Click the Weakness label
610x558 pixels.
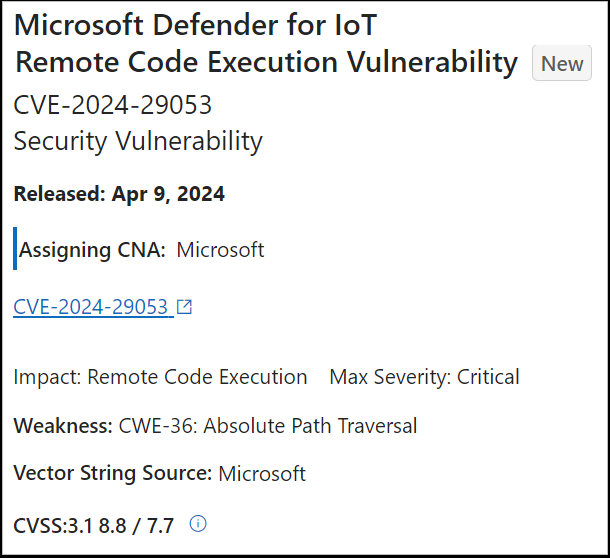(63, 425)
